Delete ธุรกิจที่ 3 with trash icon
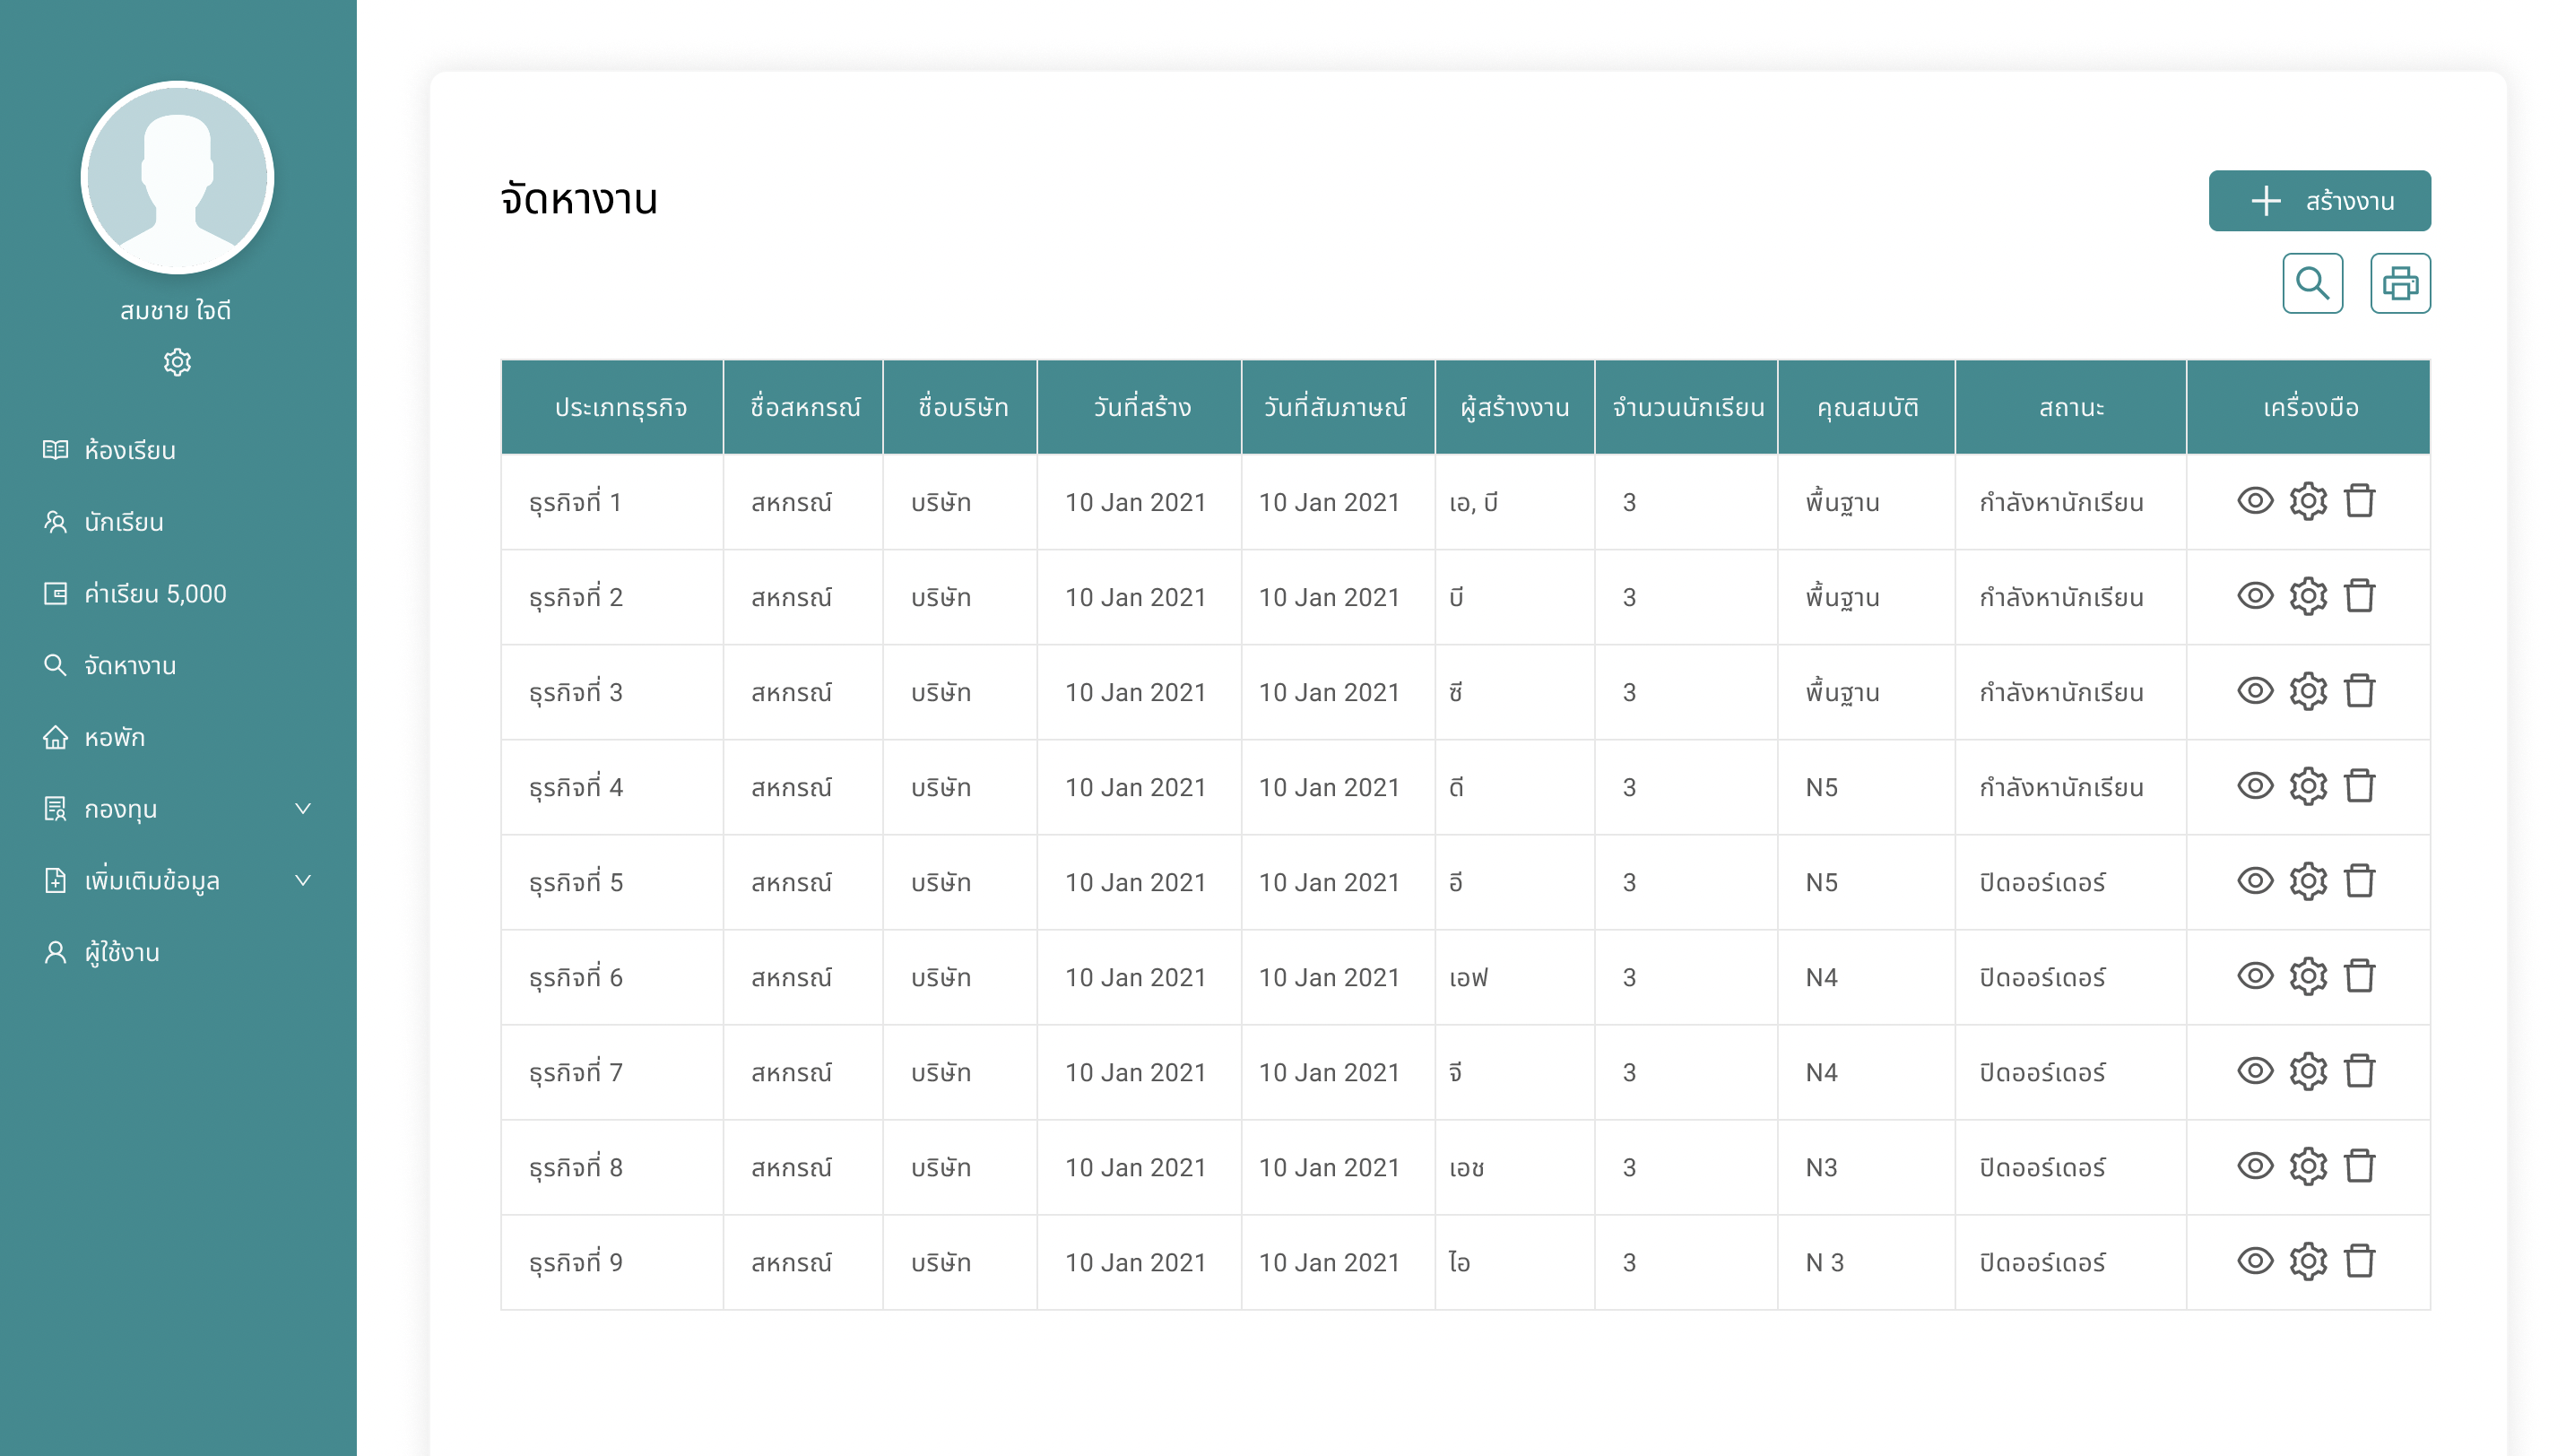Viewport: 2566px width, 1456px height. tap(2360, 691)
